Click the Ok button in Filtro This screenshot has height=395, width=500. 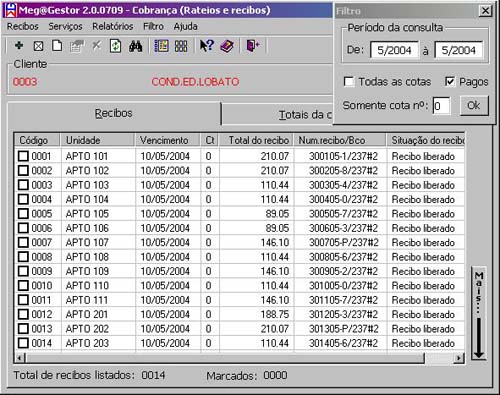474,106
